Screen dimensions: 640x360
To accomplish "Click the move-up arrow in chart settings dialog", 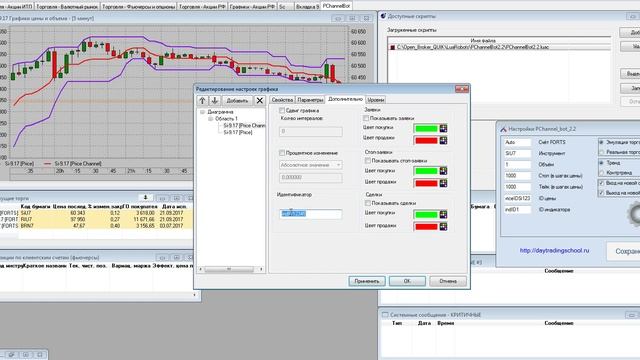I will click(x=202, y=100).
